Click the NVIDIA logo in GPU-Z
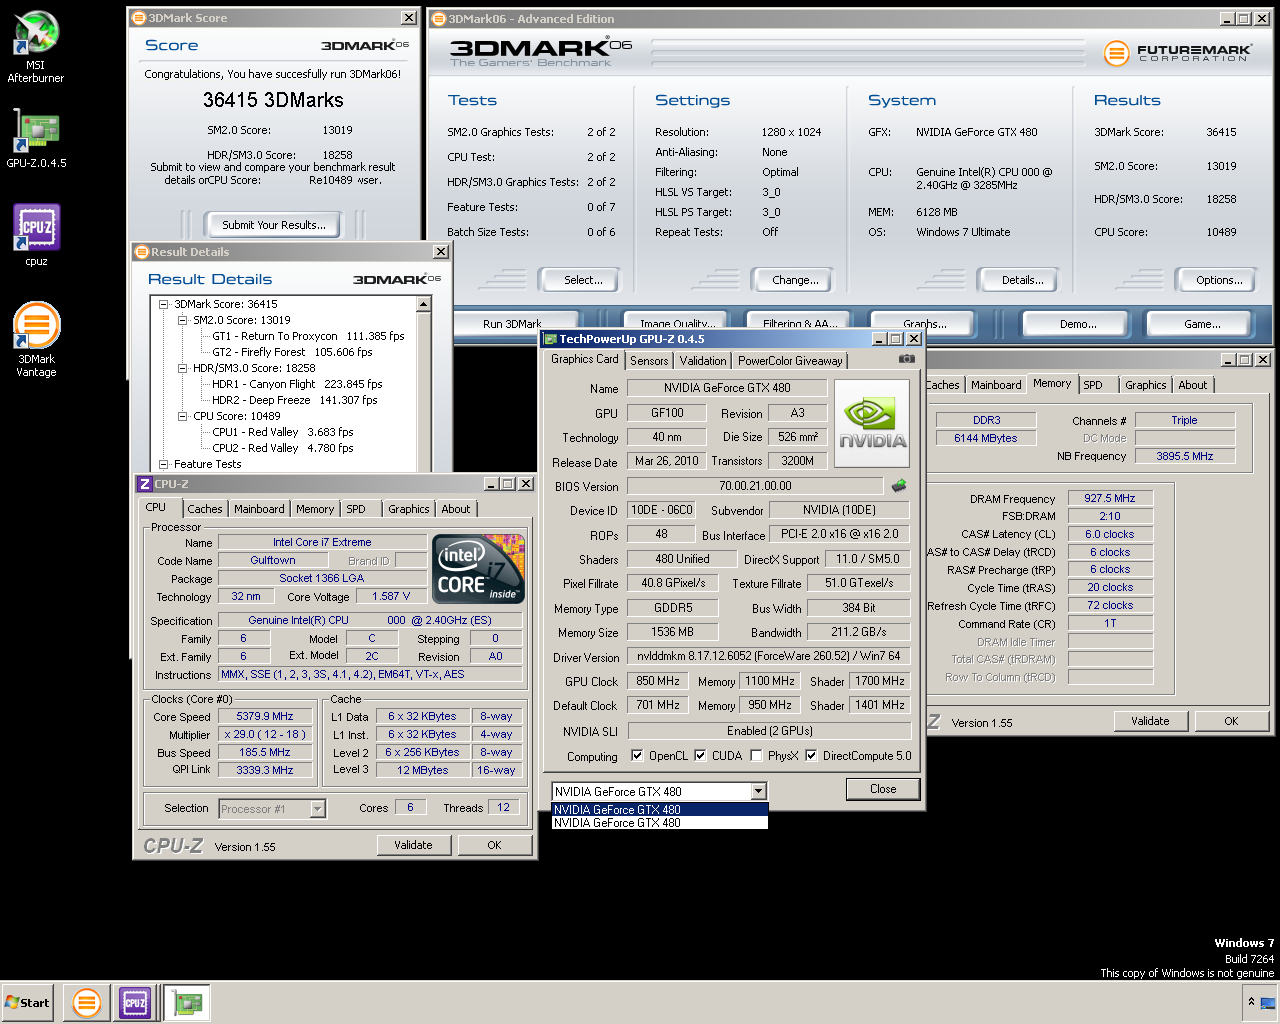The height and width of the screenshot is (1024, 1280). point(872,423)
